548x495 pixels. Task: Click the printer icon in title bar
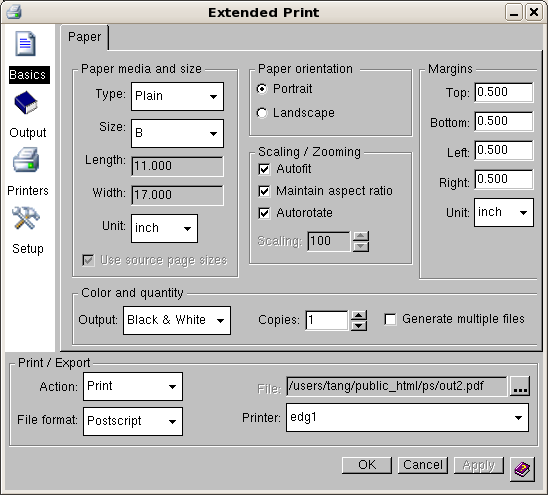click(x=14, y=12)
